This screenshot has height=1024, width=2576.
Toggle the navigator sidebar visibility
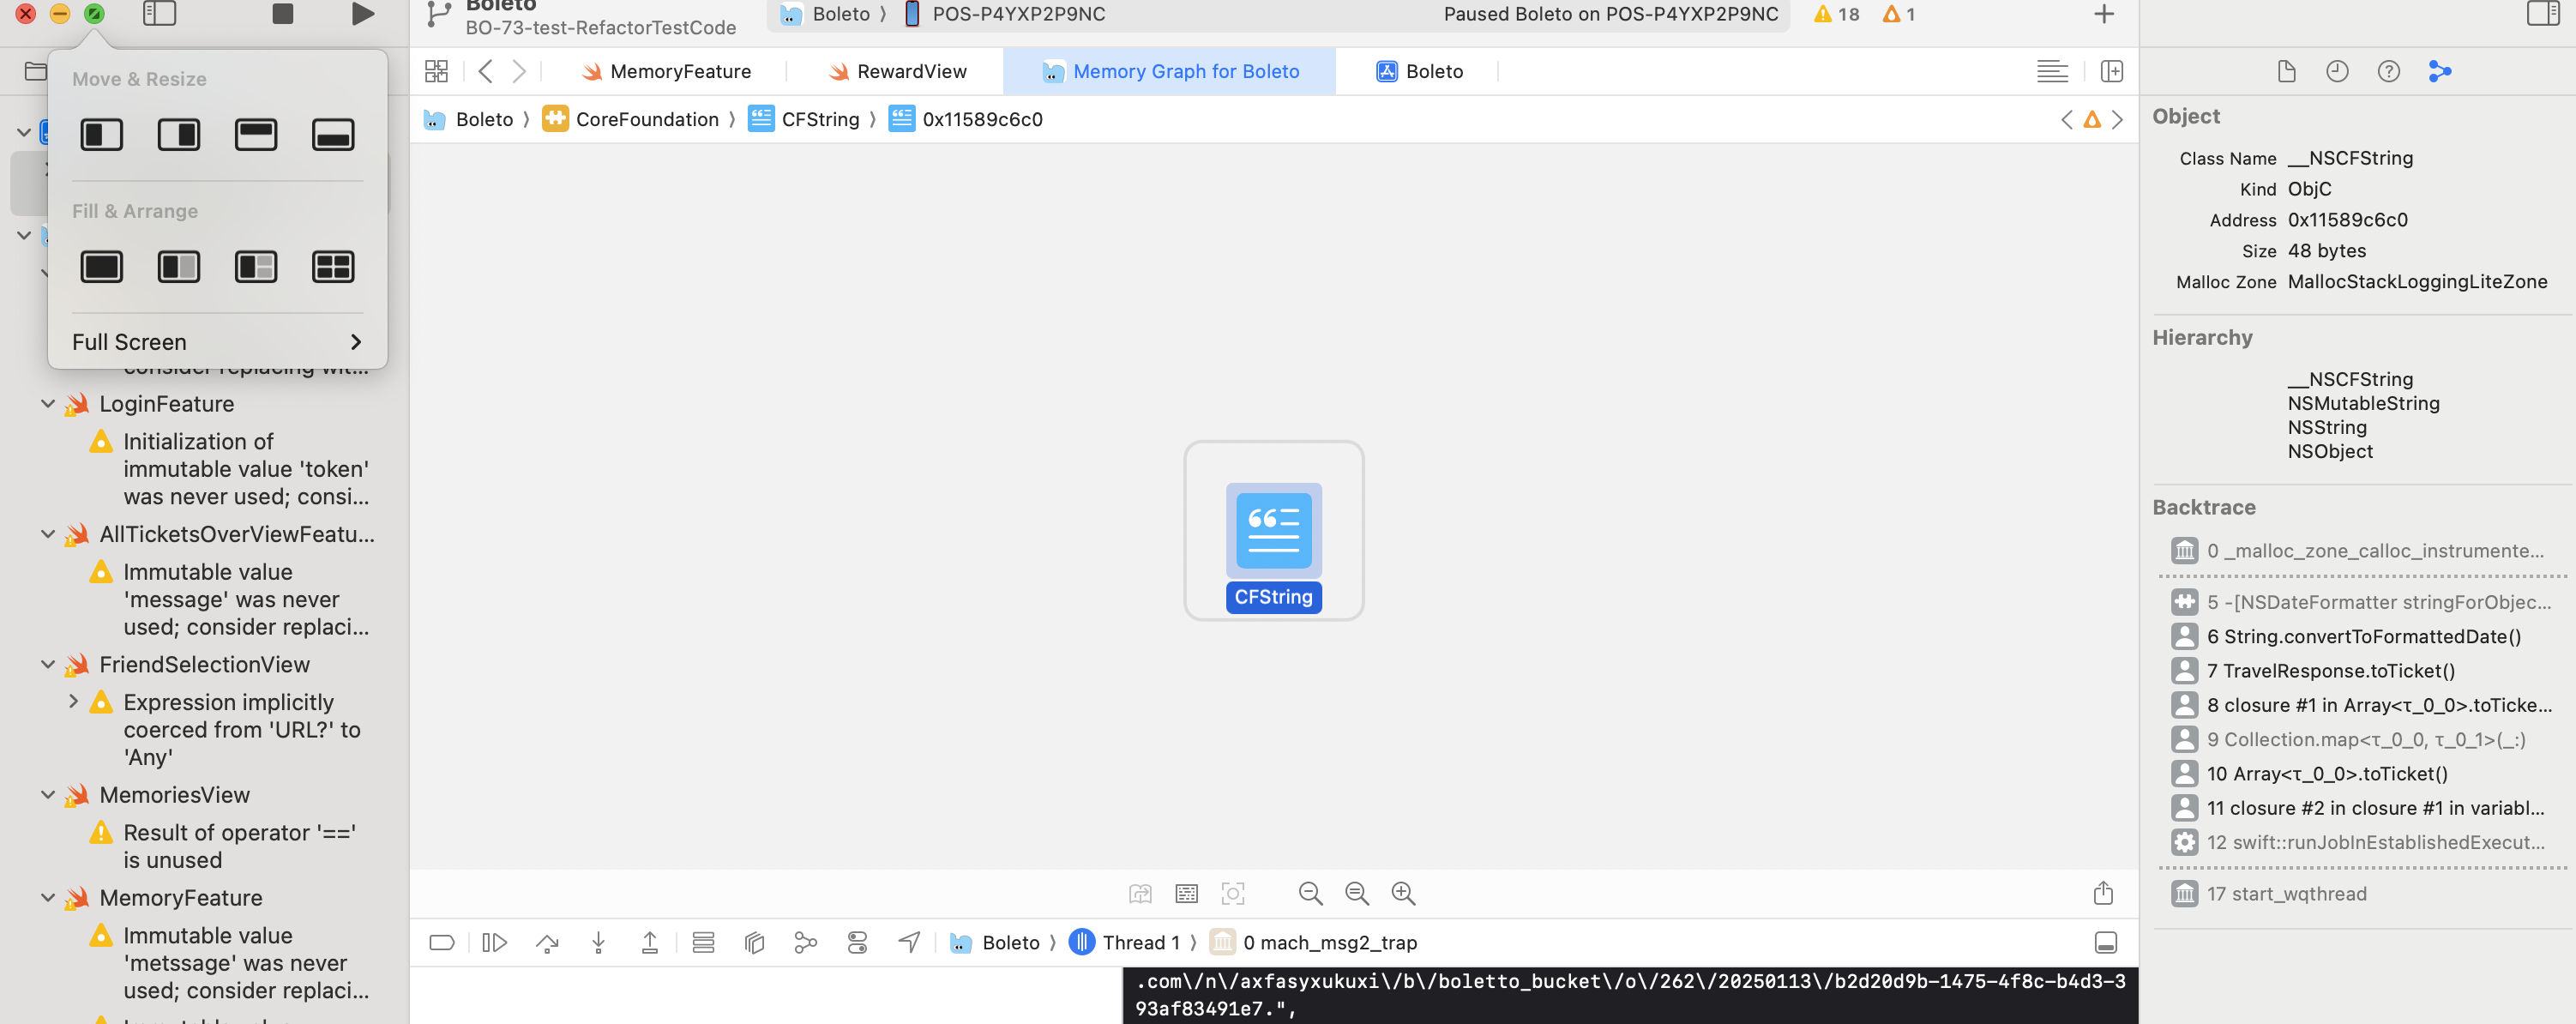pyautogui.click(x=159, y=14)
